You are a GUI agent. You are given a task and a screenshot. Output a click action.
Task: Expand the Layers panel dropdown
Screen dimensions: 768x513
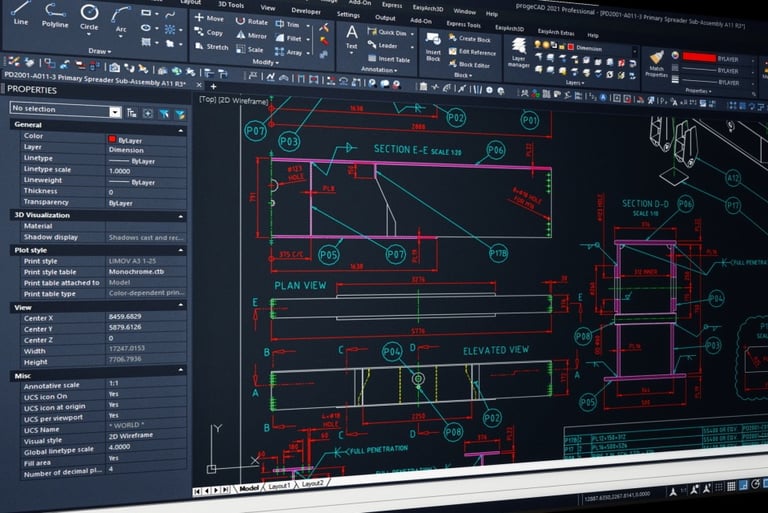coord(575,83)
